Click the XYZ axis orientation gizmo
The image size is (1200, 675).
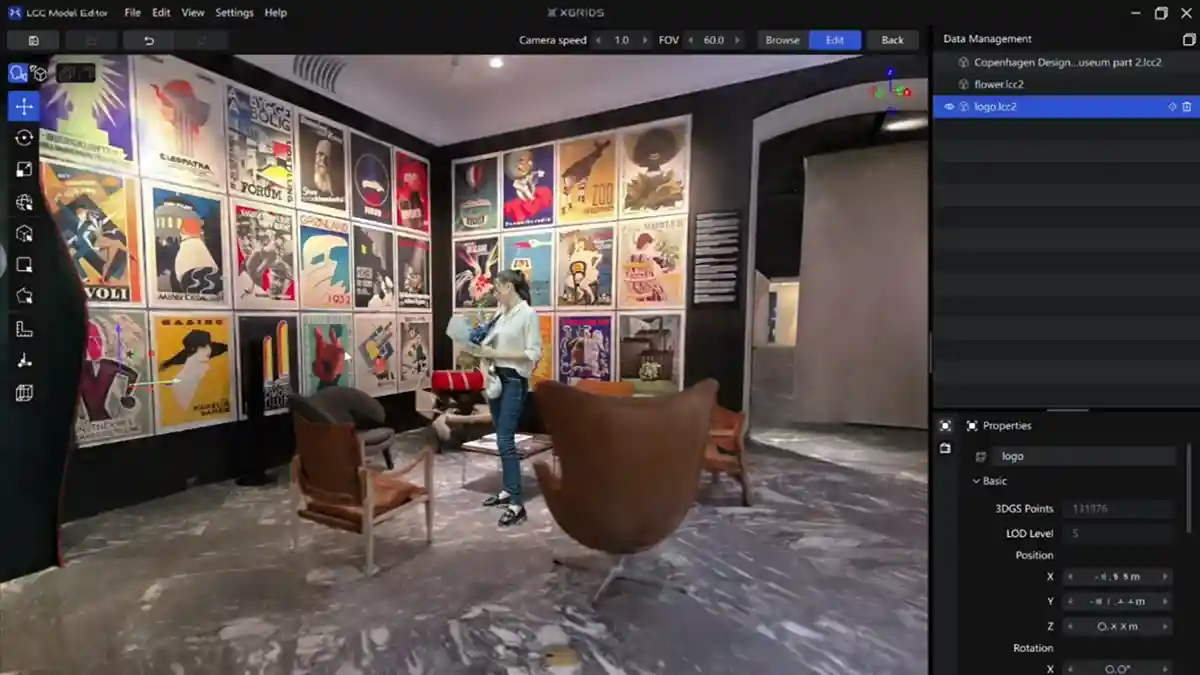click(888, 89)
